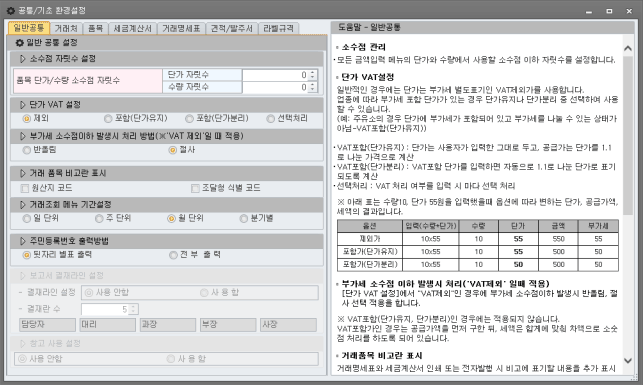Click the 단가 VAT설정 help heading

pyautogui.click(x=368, y=77)
